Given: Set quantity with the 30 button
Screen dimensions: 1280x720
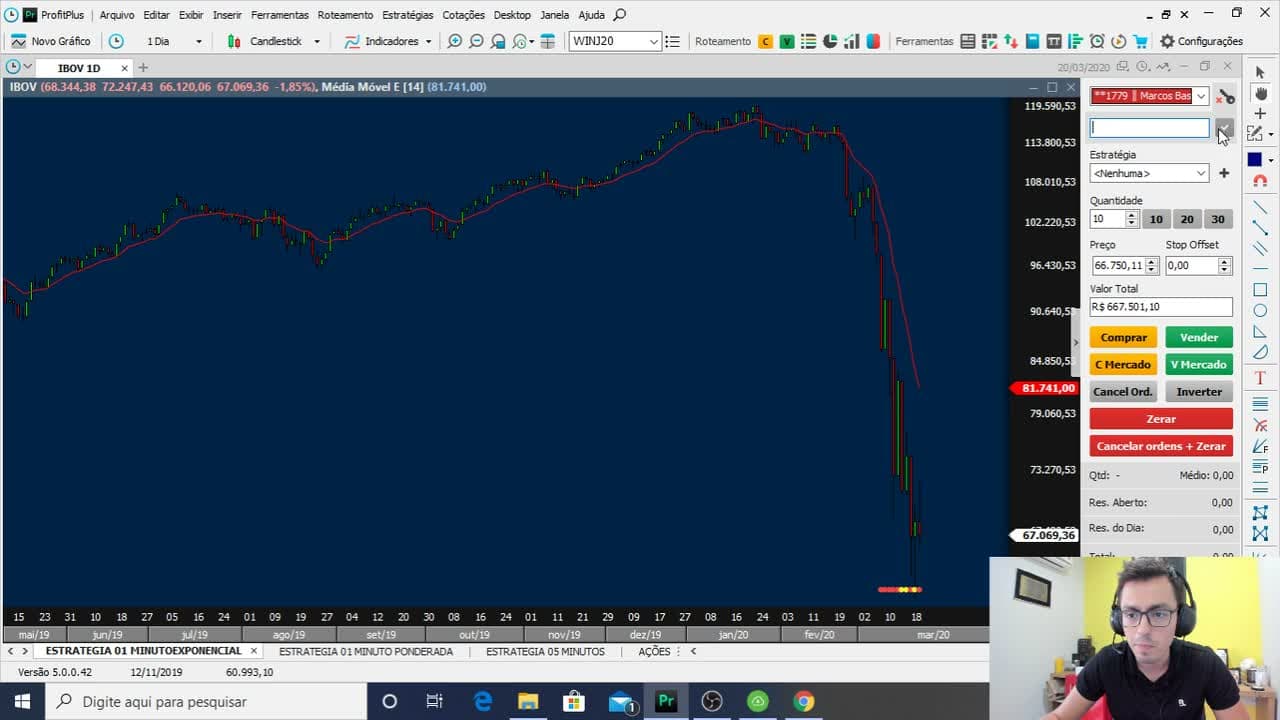Looking at the screenshot, I should coord(1218,219).
